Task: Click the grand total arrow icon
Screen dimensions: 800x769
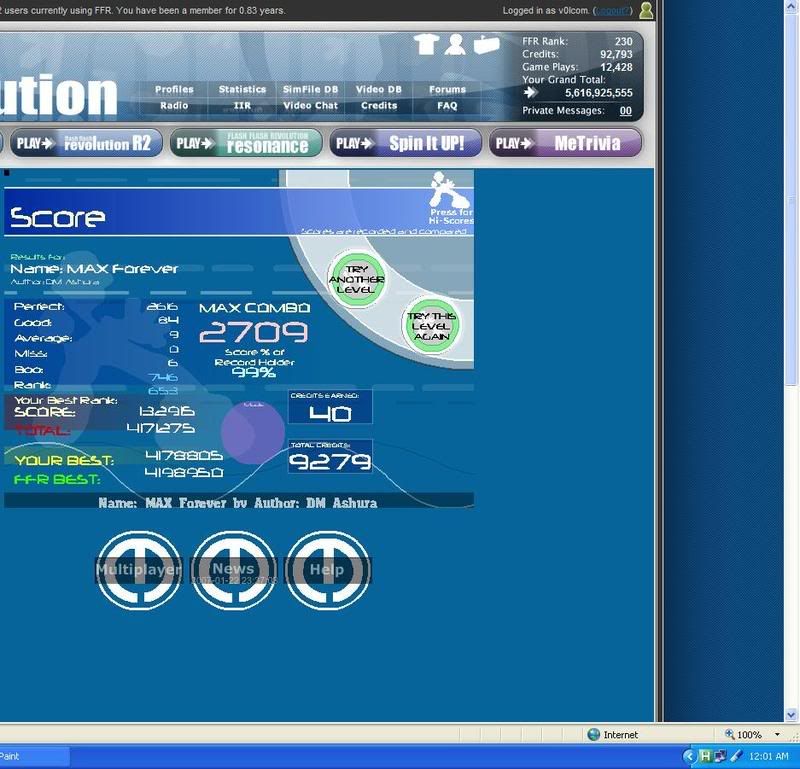Action: (530, 92)
